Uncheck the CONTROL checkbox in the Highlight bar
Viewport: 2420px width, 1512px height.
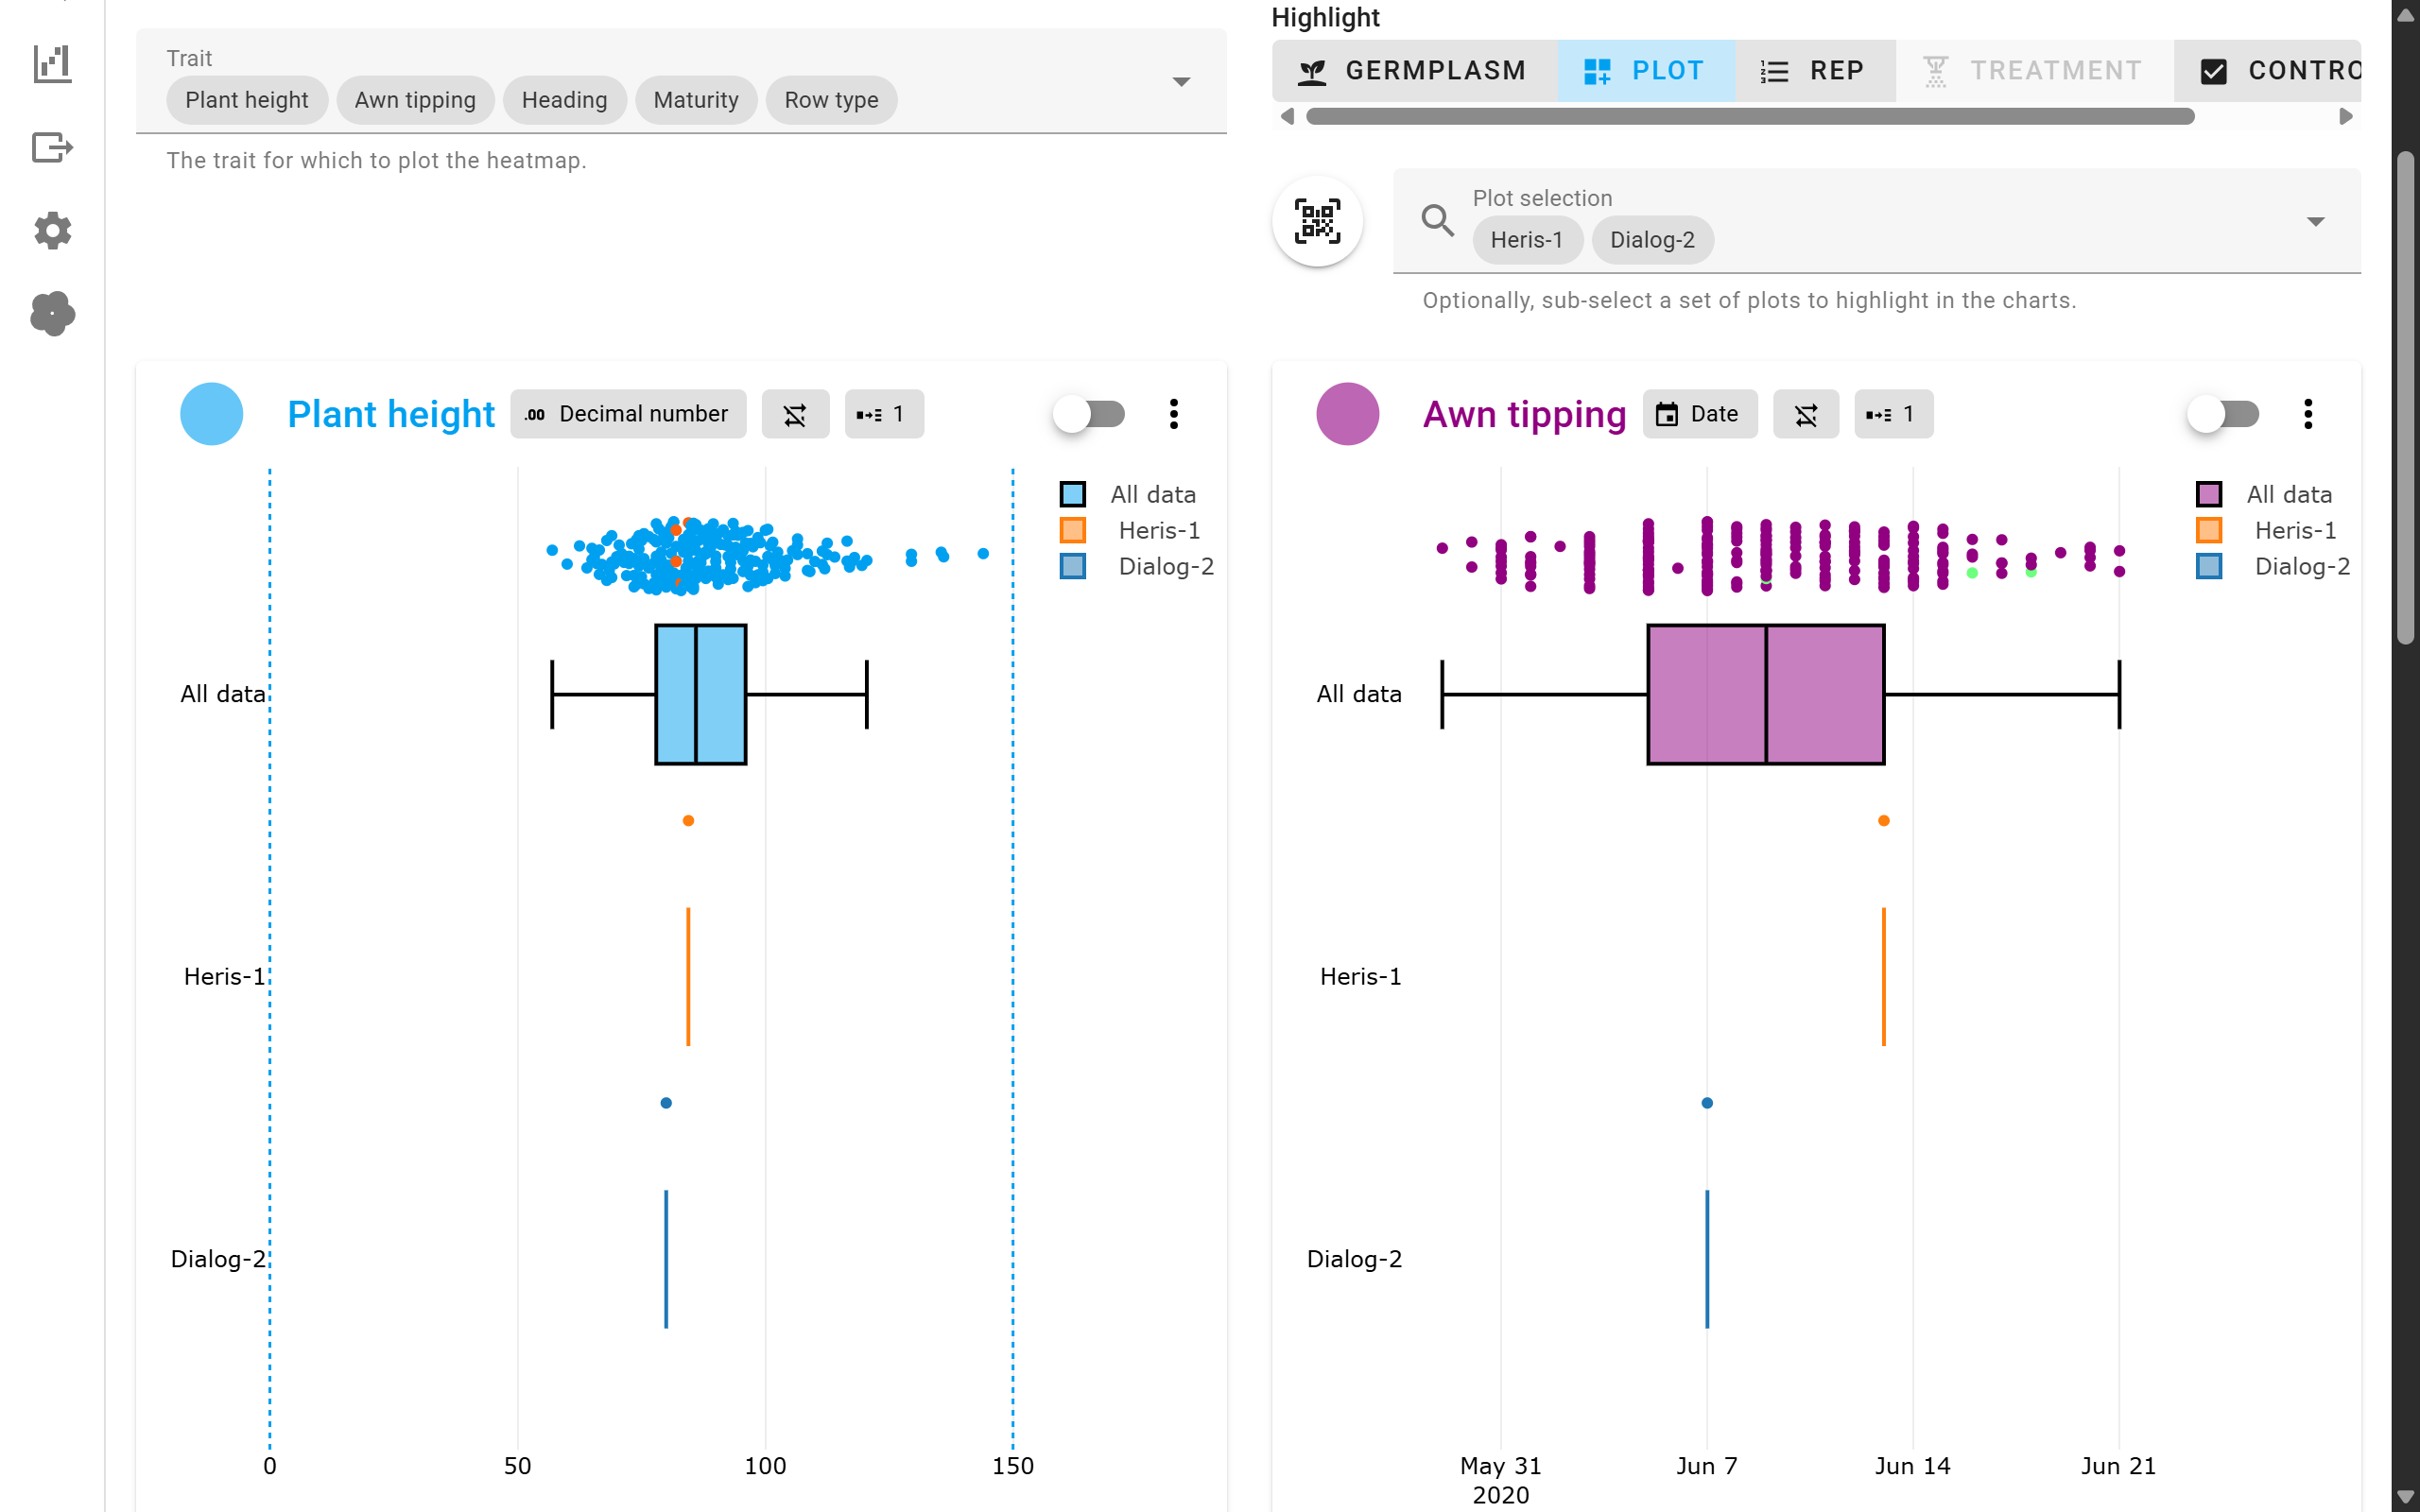coord(2214,70)
